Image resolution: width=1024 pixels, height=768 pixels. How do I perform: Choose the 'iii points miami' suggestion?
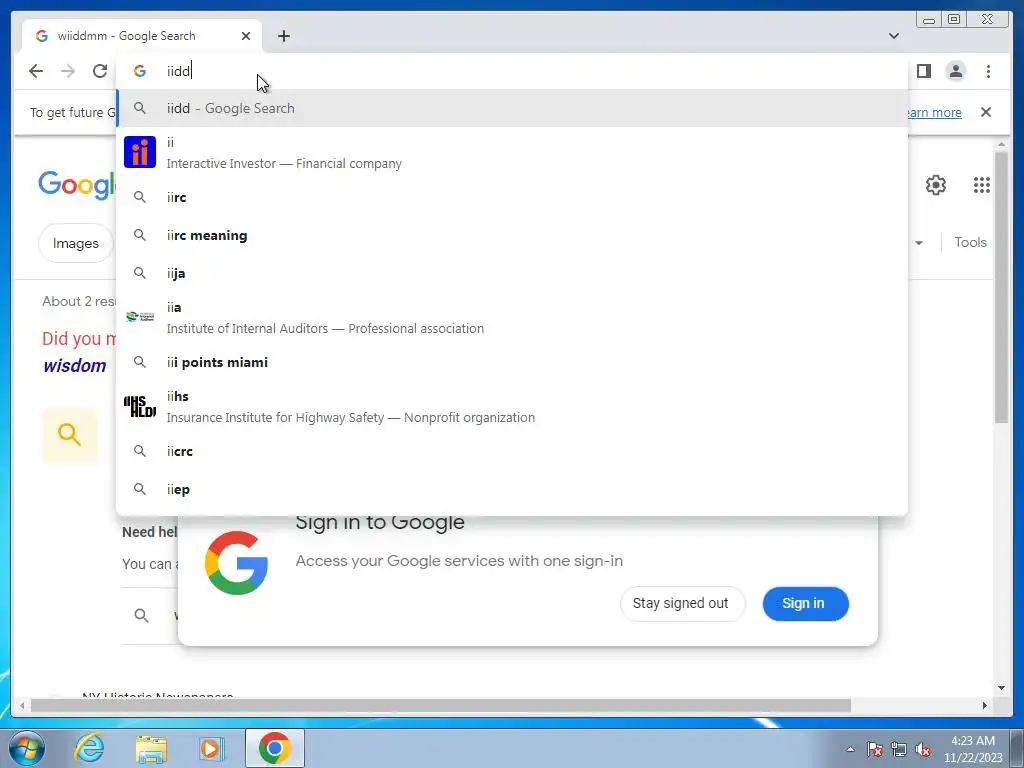(x=511, y=362)
